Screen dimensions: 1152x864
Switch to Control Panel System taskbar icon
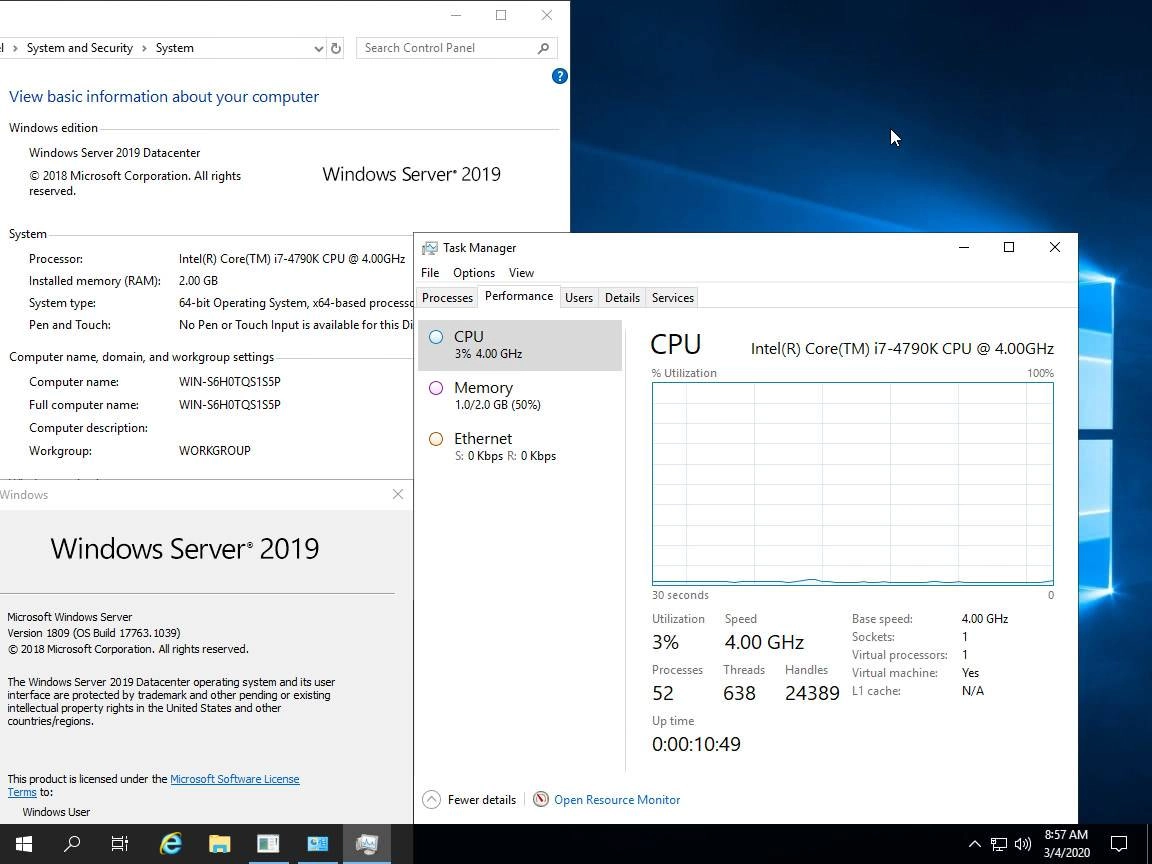pos(317,843)
